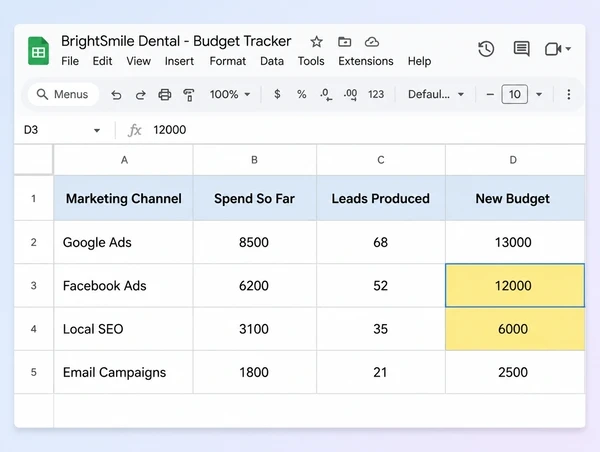Select column D header
The height and width of the screenshot is (452, 600).
515,160
